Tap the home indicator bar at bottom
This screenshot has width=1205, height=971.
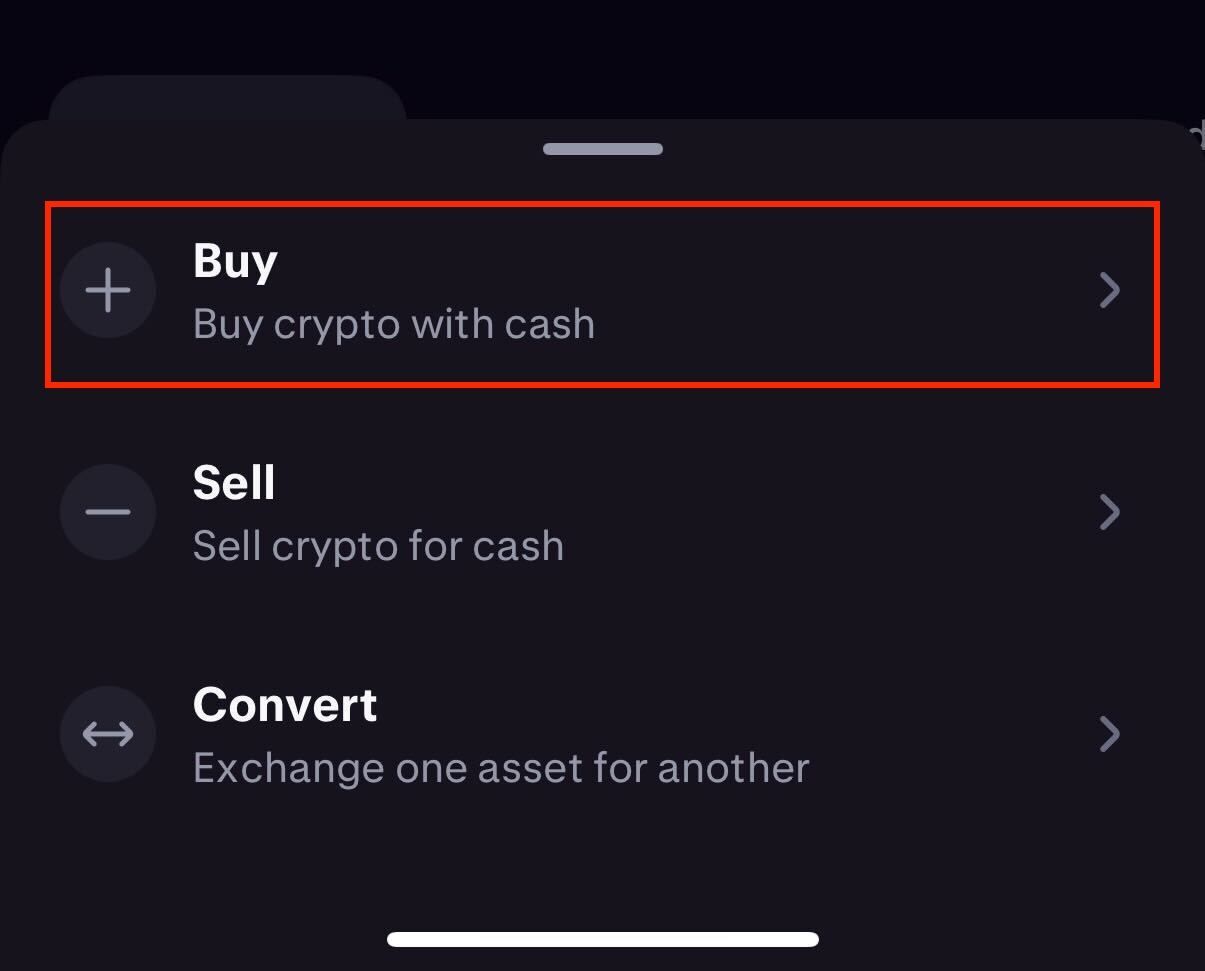point(602,938)
